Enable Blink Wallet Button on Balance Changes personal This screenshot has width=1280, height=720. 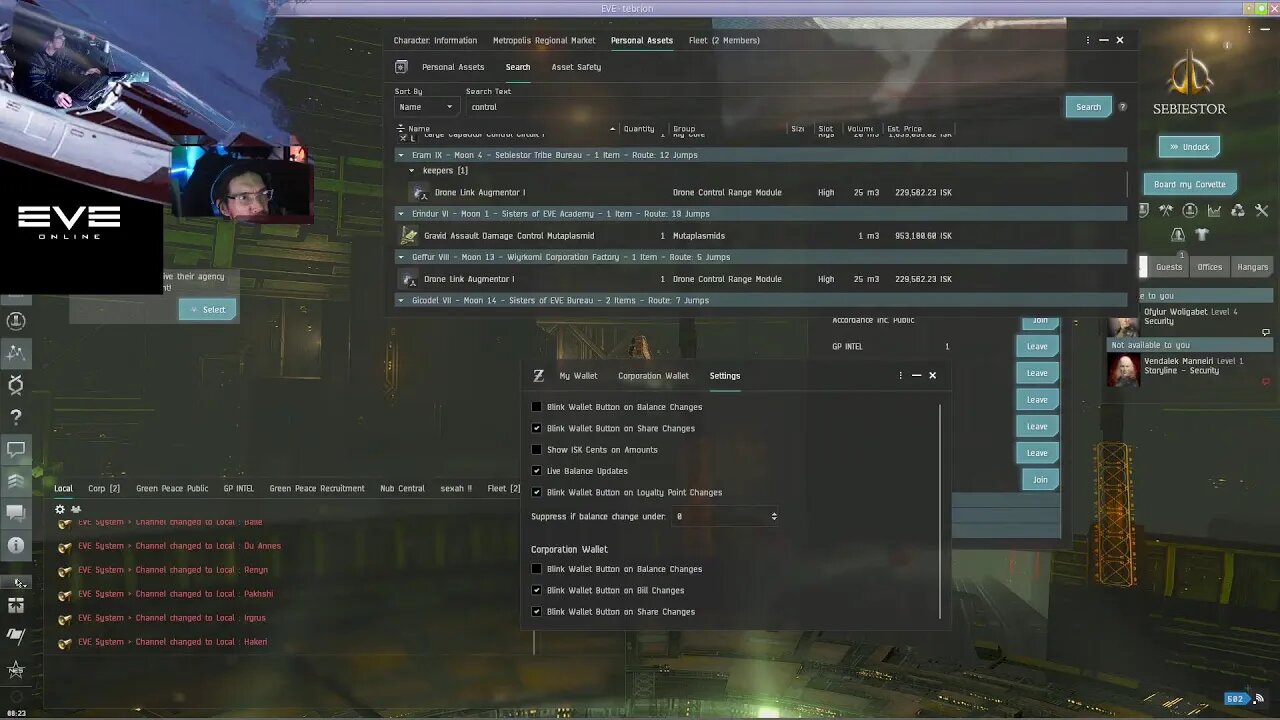[536, 407]
